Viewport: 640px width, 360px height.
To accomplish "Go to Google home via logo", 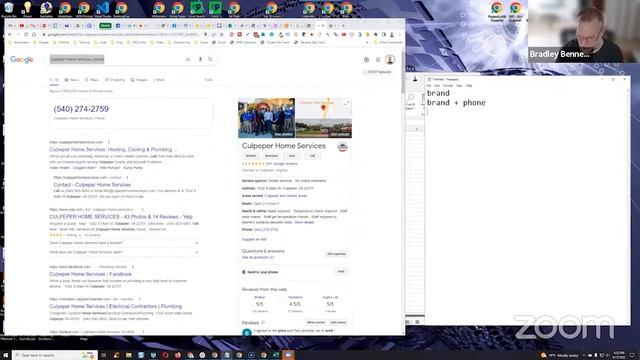I will (22, 60).
